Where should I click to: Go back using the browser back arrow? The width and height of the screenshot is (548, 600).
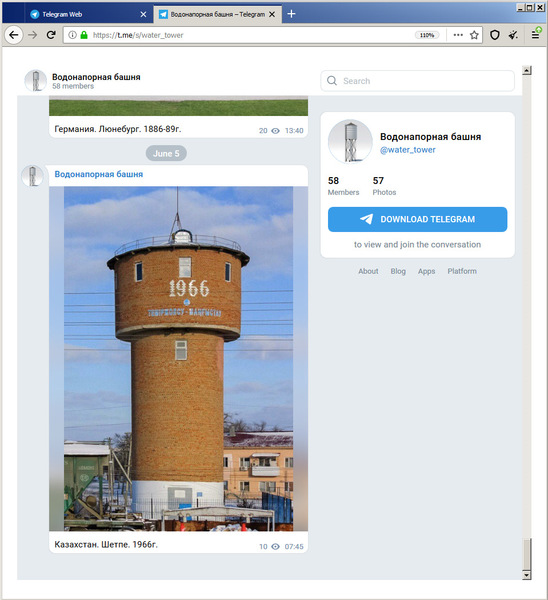click(x=14, y=35)
